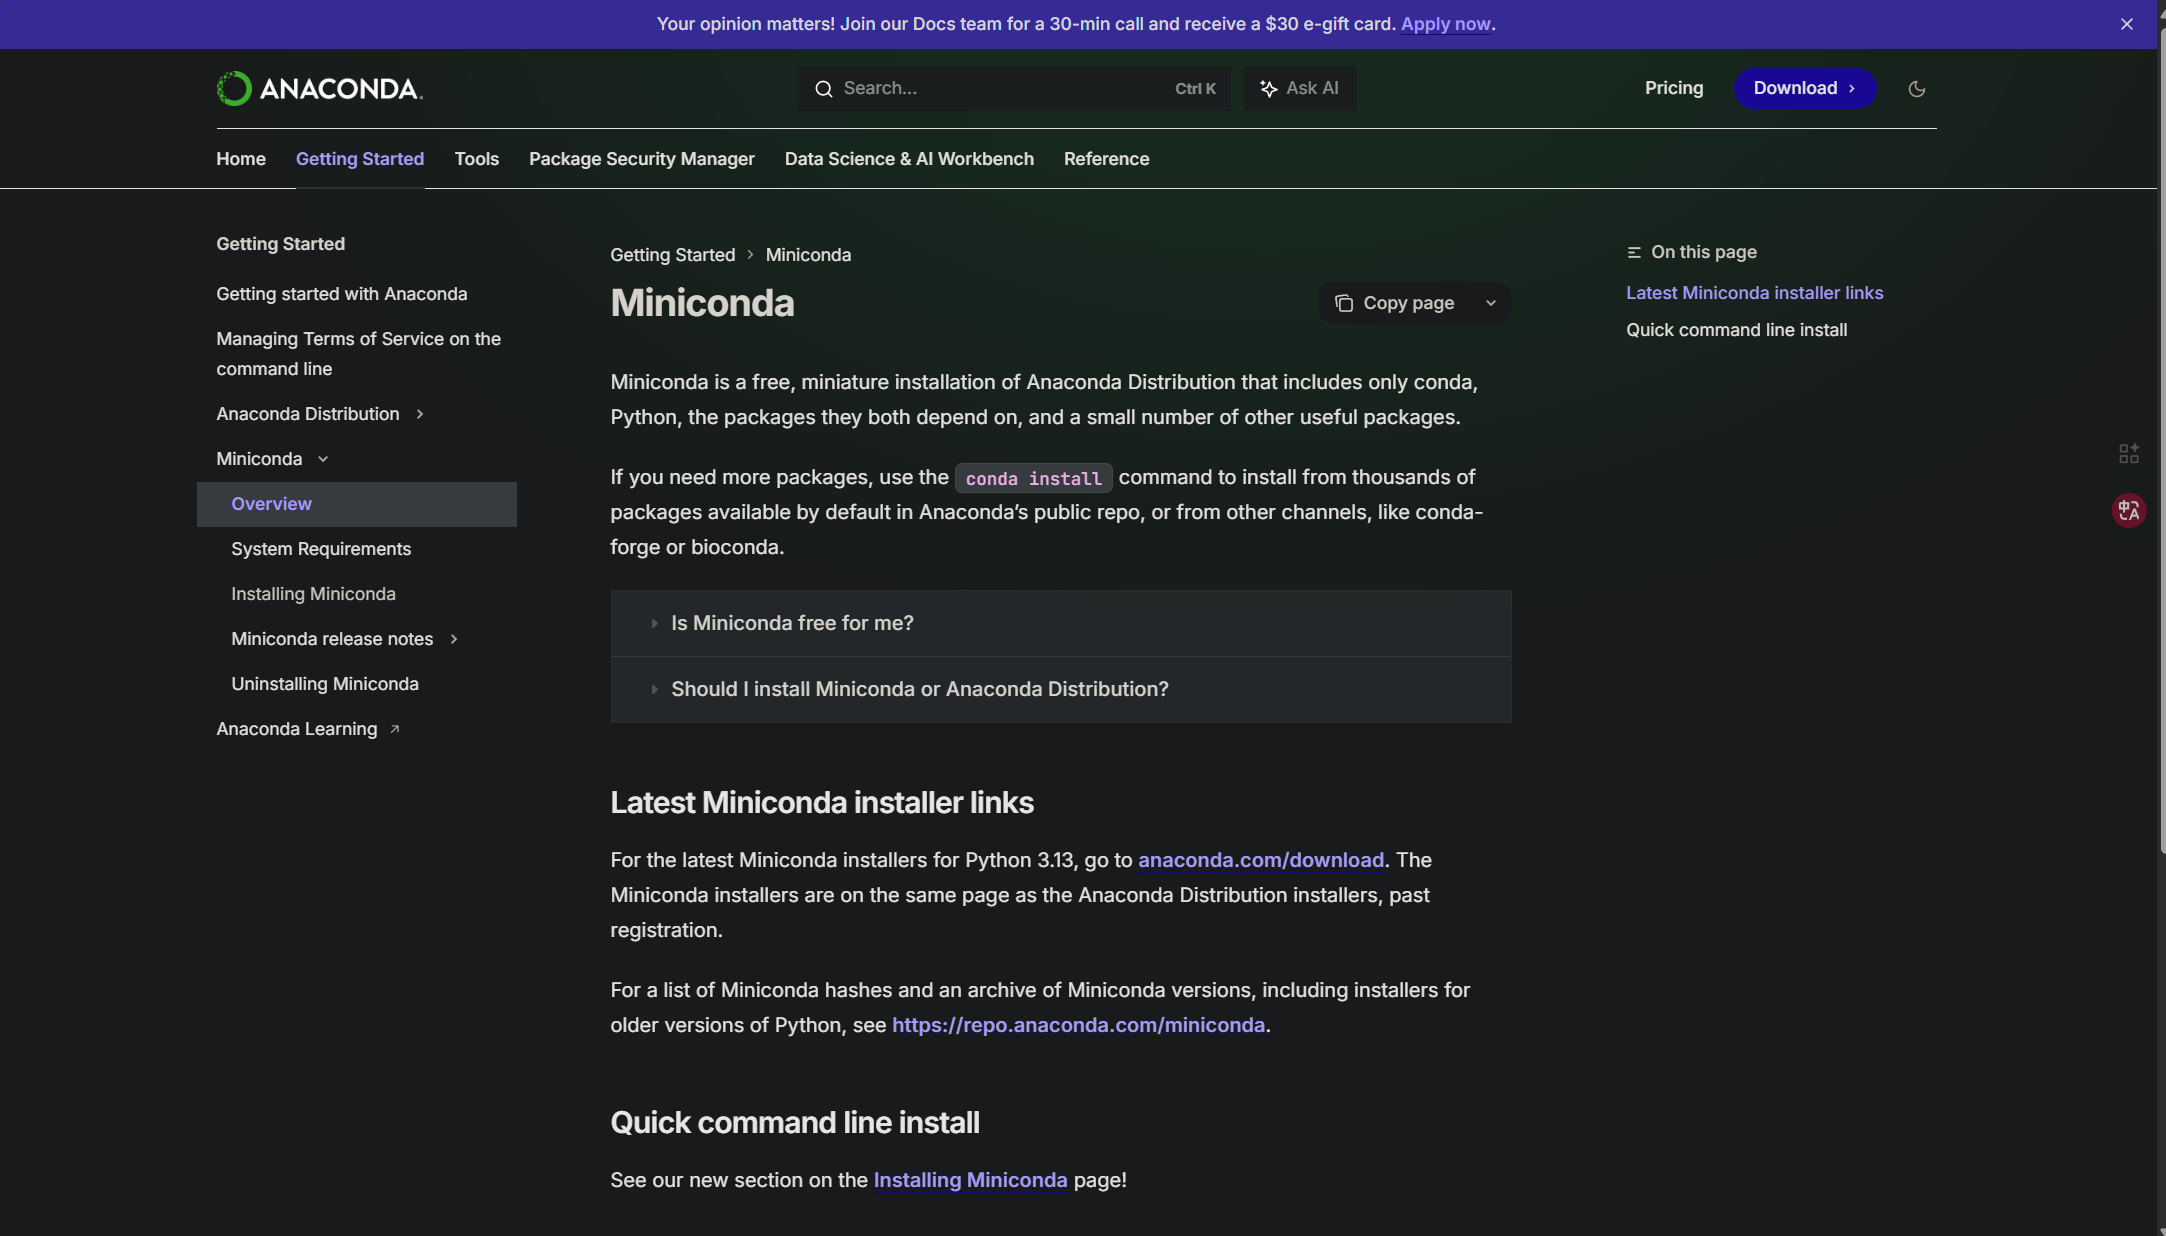
Task: Open repo.anaconda.com/miniconda link
Action: click(x=1078, y=1025)
